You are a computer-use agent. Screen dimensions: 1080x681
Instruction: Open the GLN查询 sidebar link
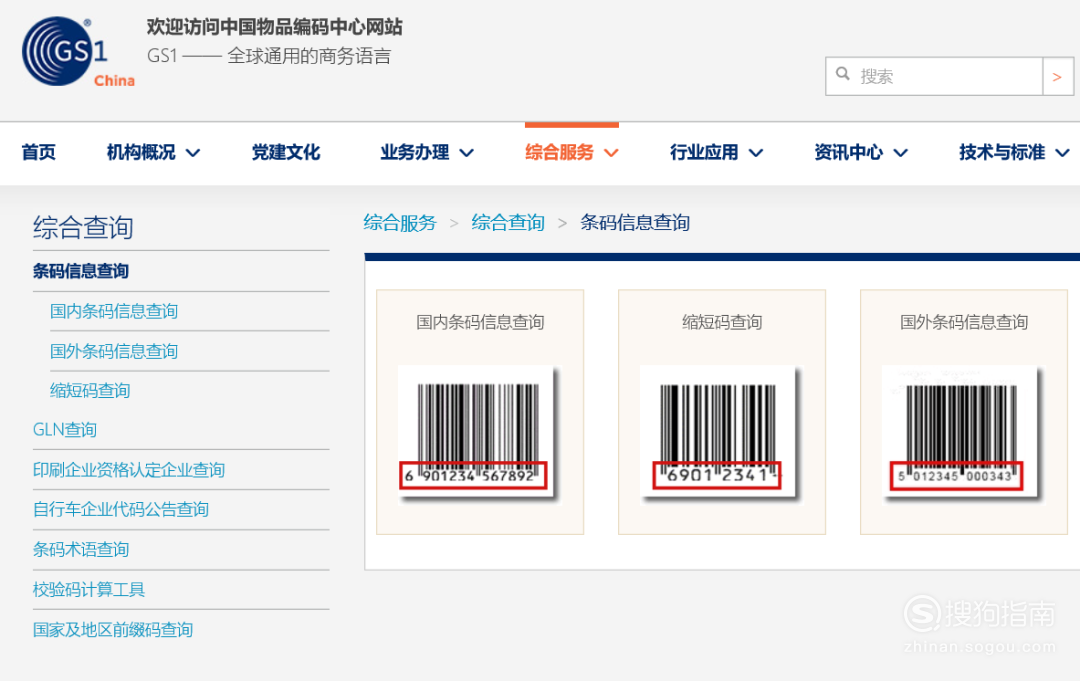click(x=65, y=430)
